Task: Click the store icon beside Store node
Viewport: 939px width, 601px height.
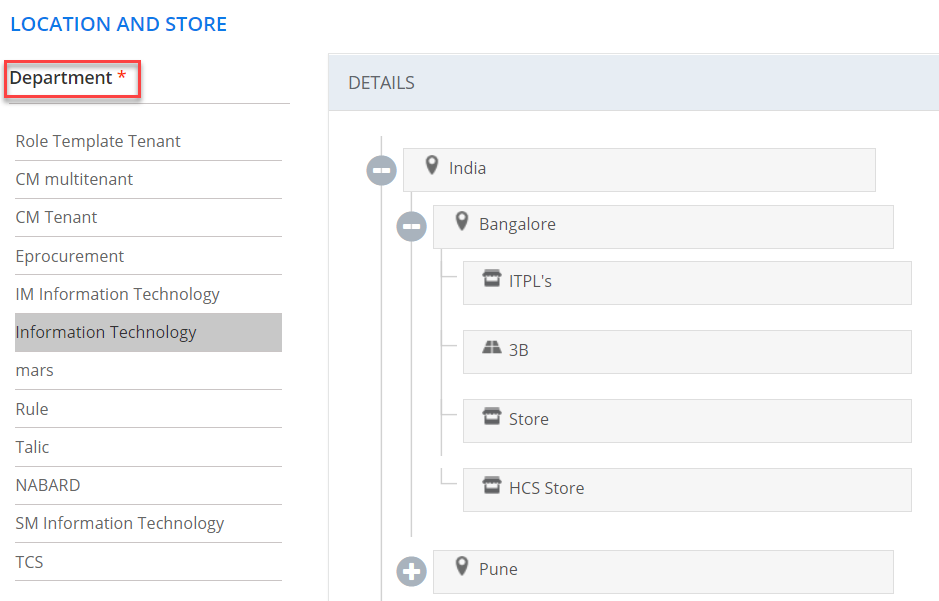Action: [491, 417]
